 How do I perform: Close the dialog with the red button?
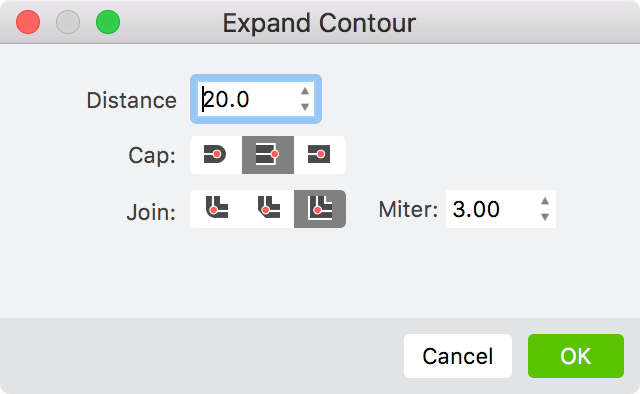coord(28,22)
